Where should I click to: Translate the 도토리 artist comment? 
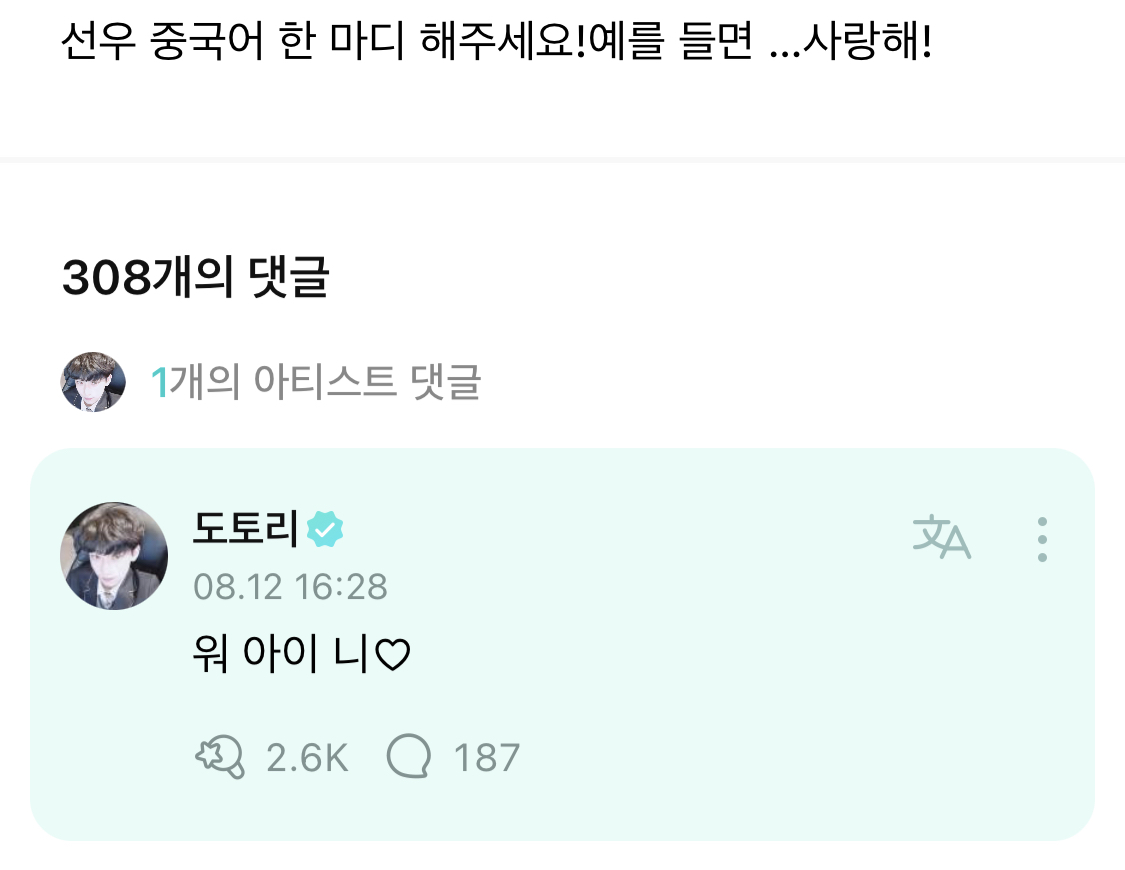(941, 538)
